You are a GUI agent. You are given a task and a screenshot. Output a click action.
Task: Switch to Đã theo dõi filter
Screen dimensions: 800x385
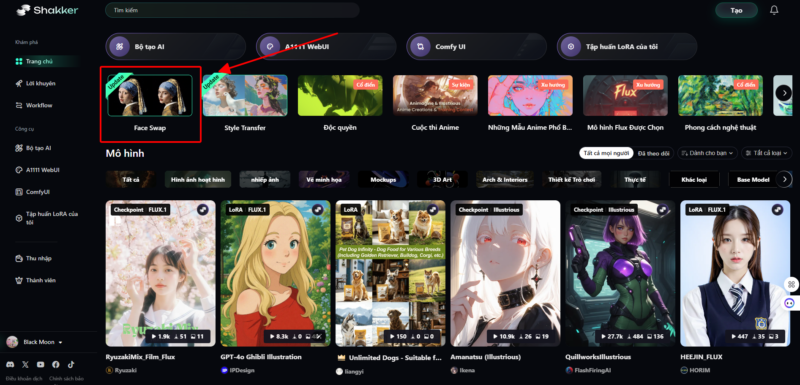pyautogui.click(x=654, y=153)
